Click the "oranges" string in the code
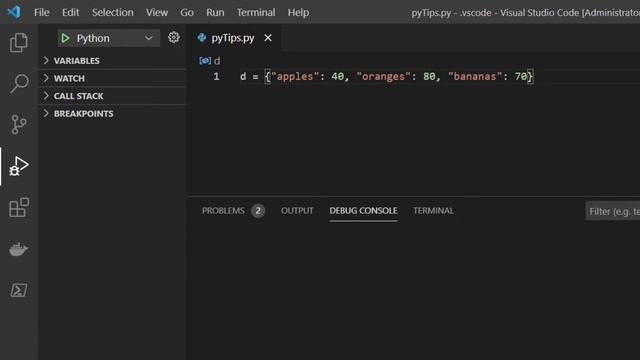 (383, 76)
